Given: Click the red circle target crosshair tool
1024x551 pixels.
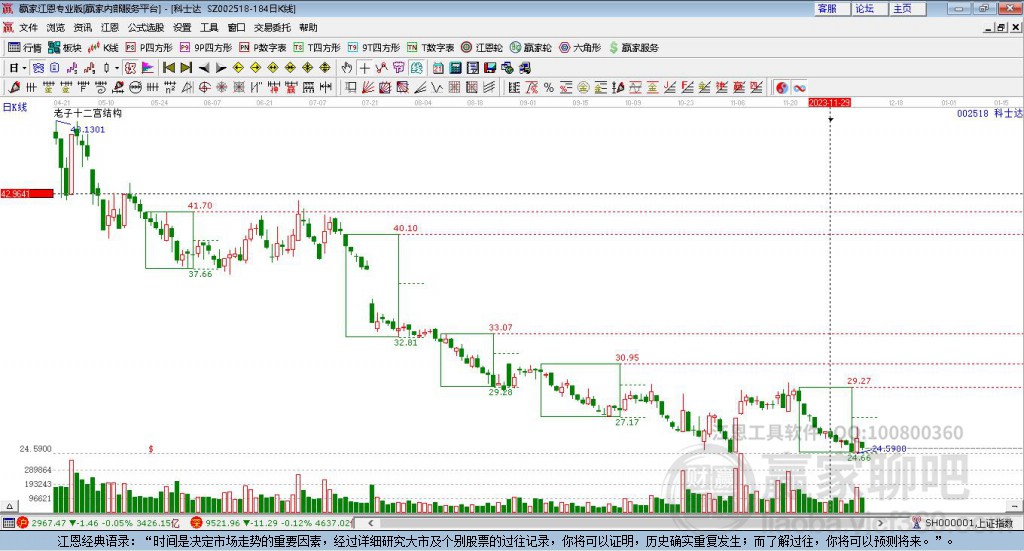Looking at the screenshot, I should tap(204, 87).
